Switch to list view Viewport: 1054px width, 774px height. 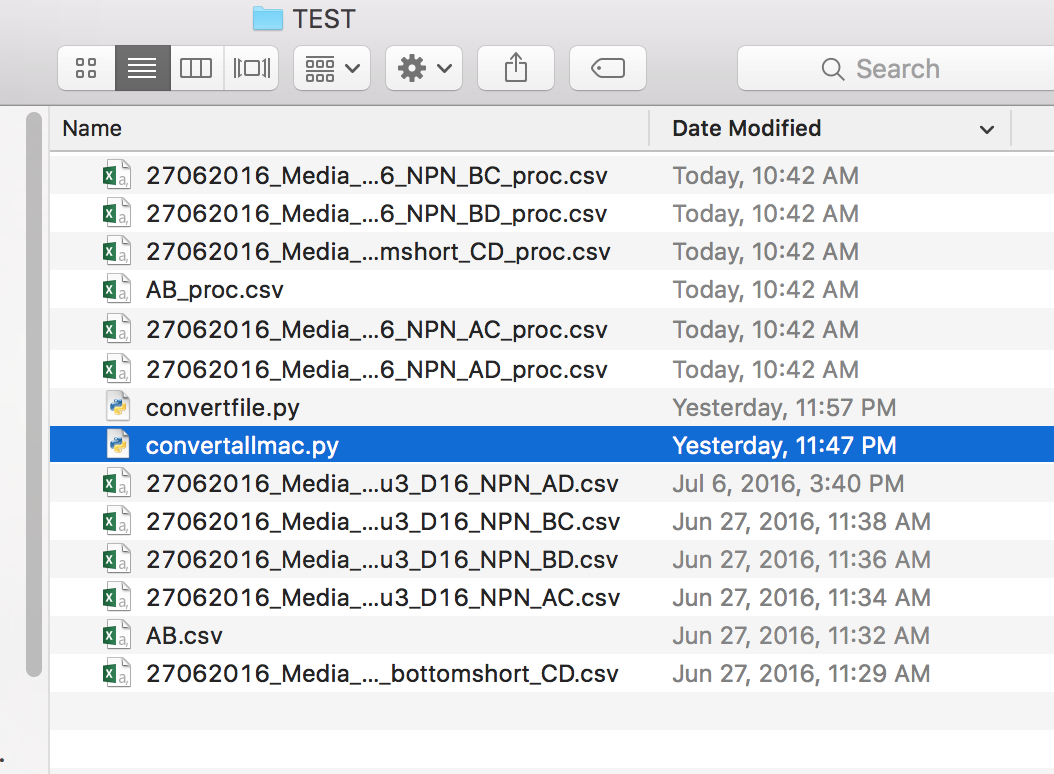coord(142,69)
